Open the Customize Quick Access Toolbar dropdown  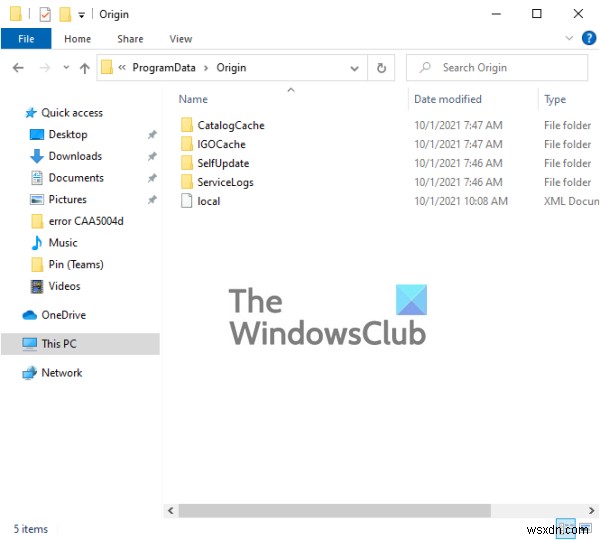(81, 15)
